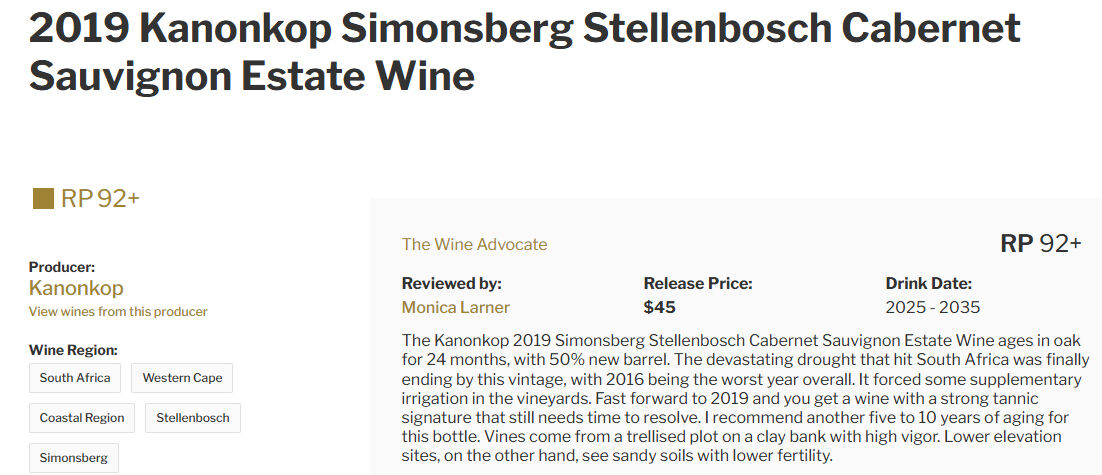Open The Wine Advocate link
1102x475 pixels.
click(x=475, y=244)
